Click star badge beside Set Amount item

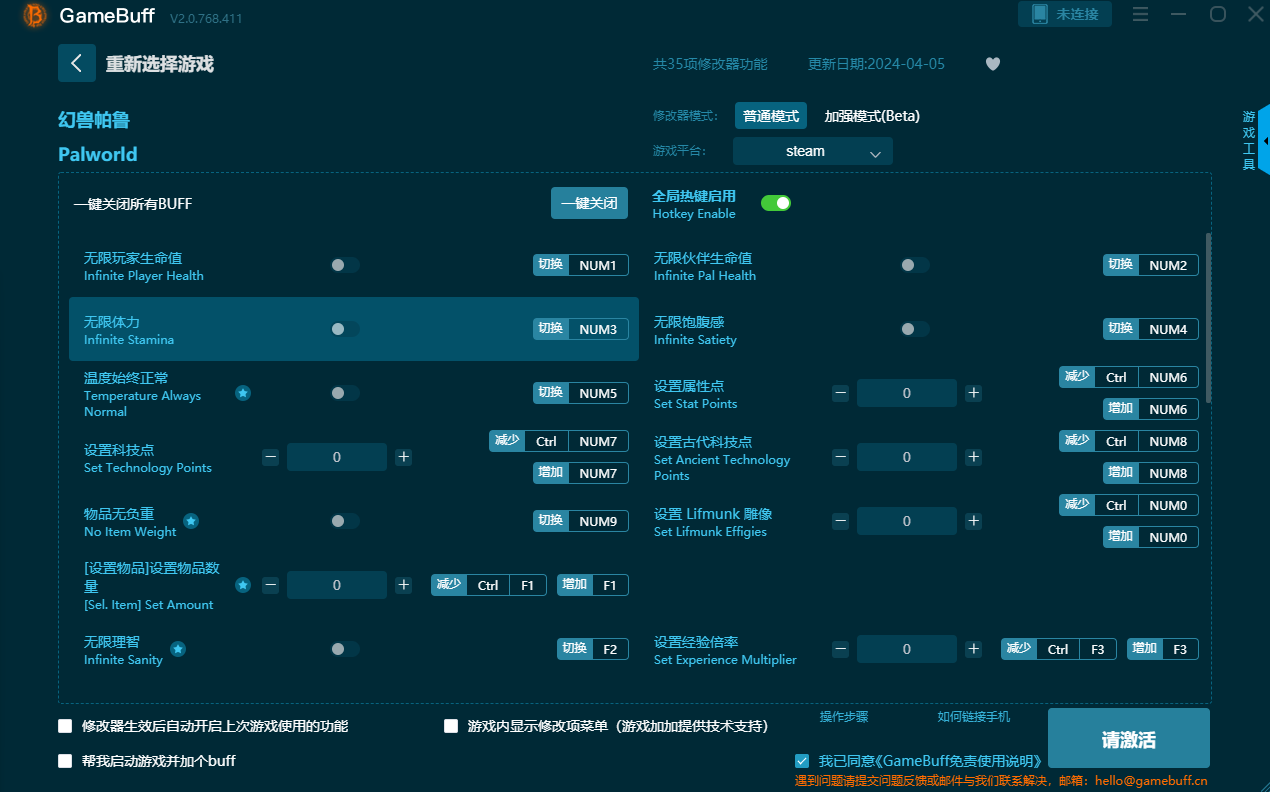click(243, 585)
